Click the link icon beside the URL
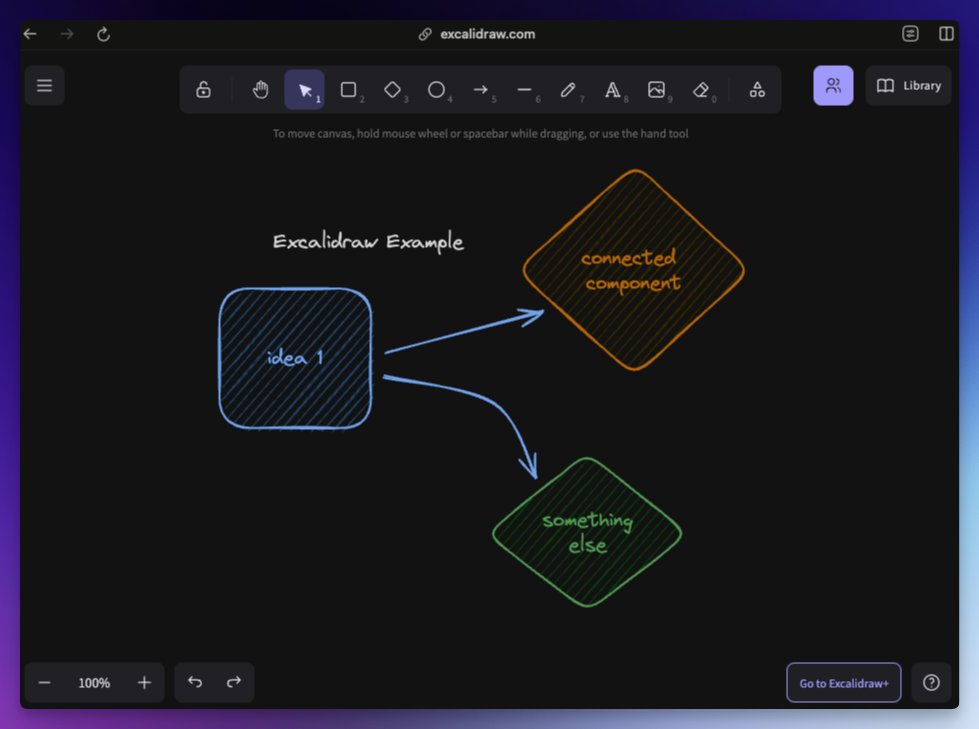The width and height of the screenshot is (979, 729). [x=425, y=34]
